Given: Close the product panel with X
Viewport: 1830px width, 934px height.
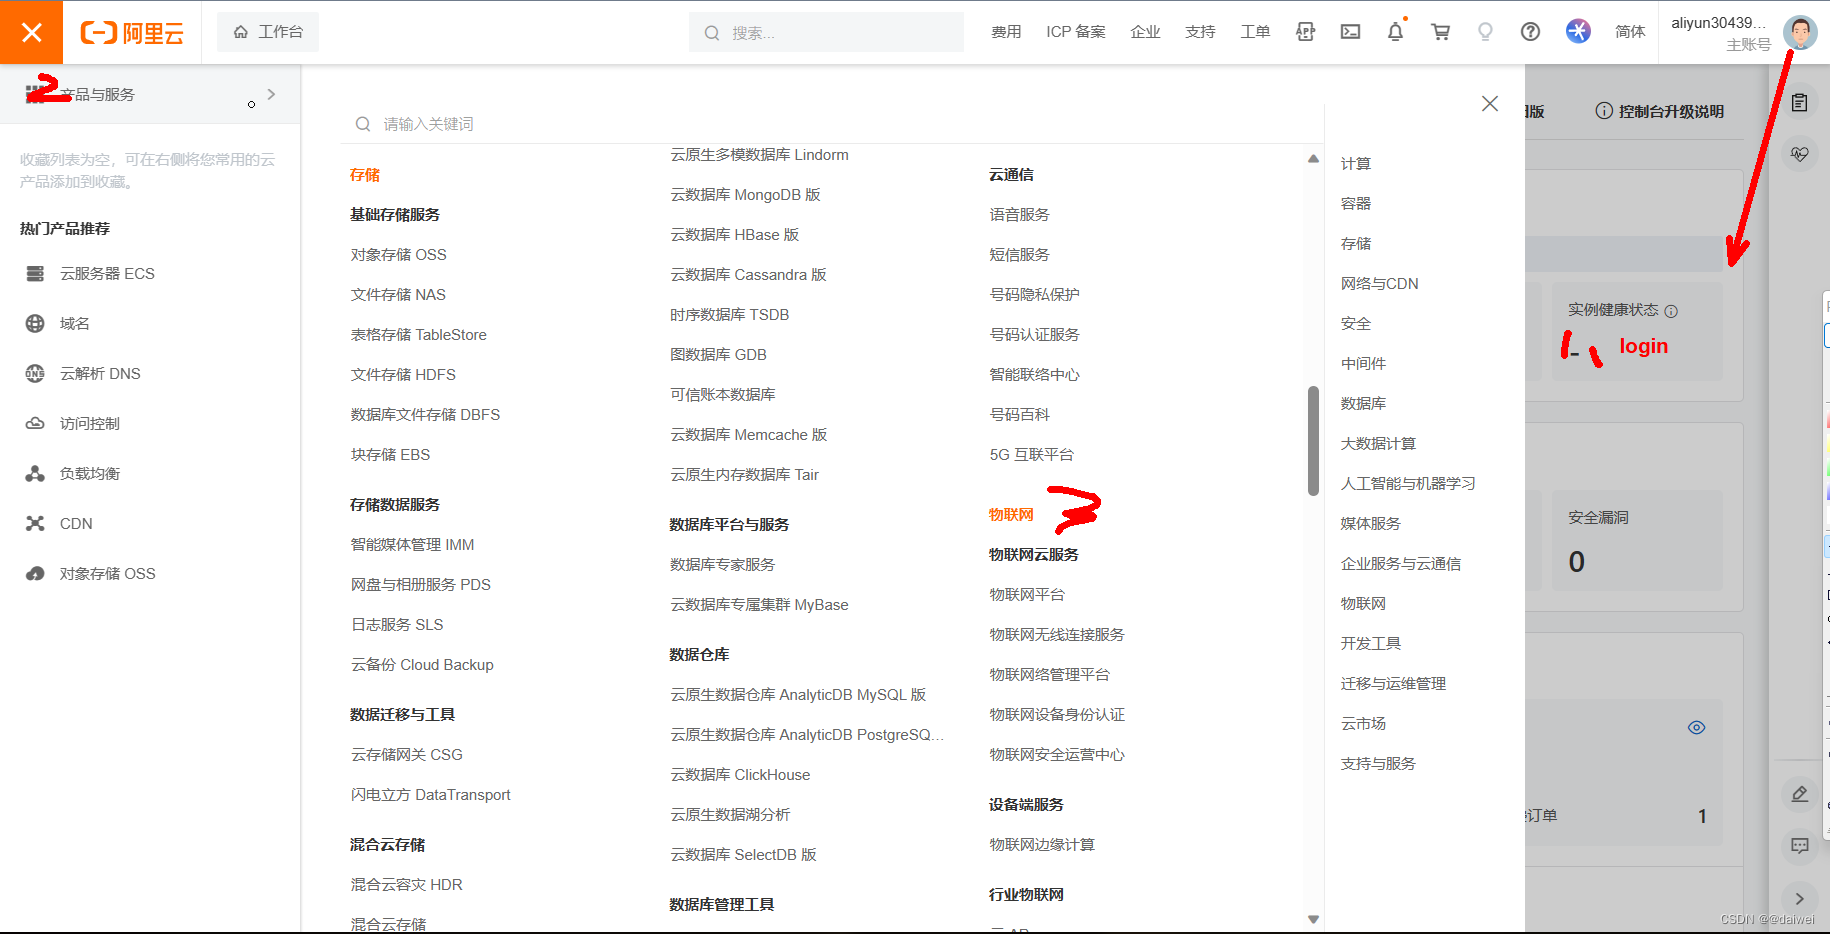Looking at the screenshot, I should click(x=1490, y=104).
